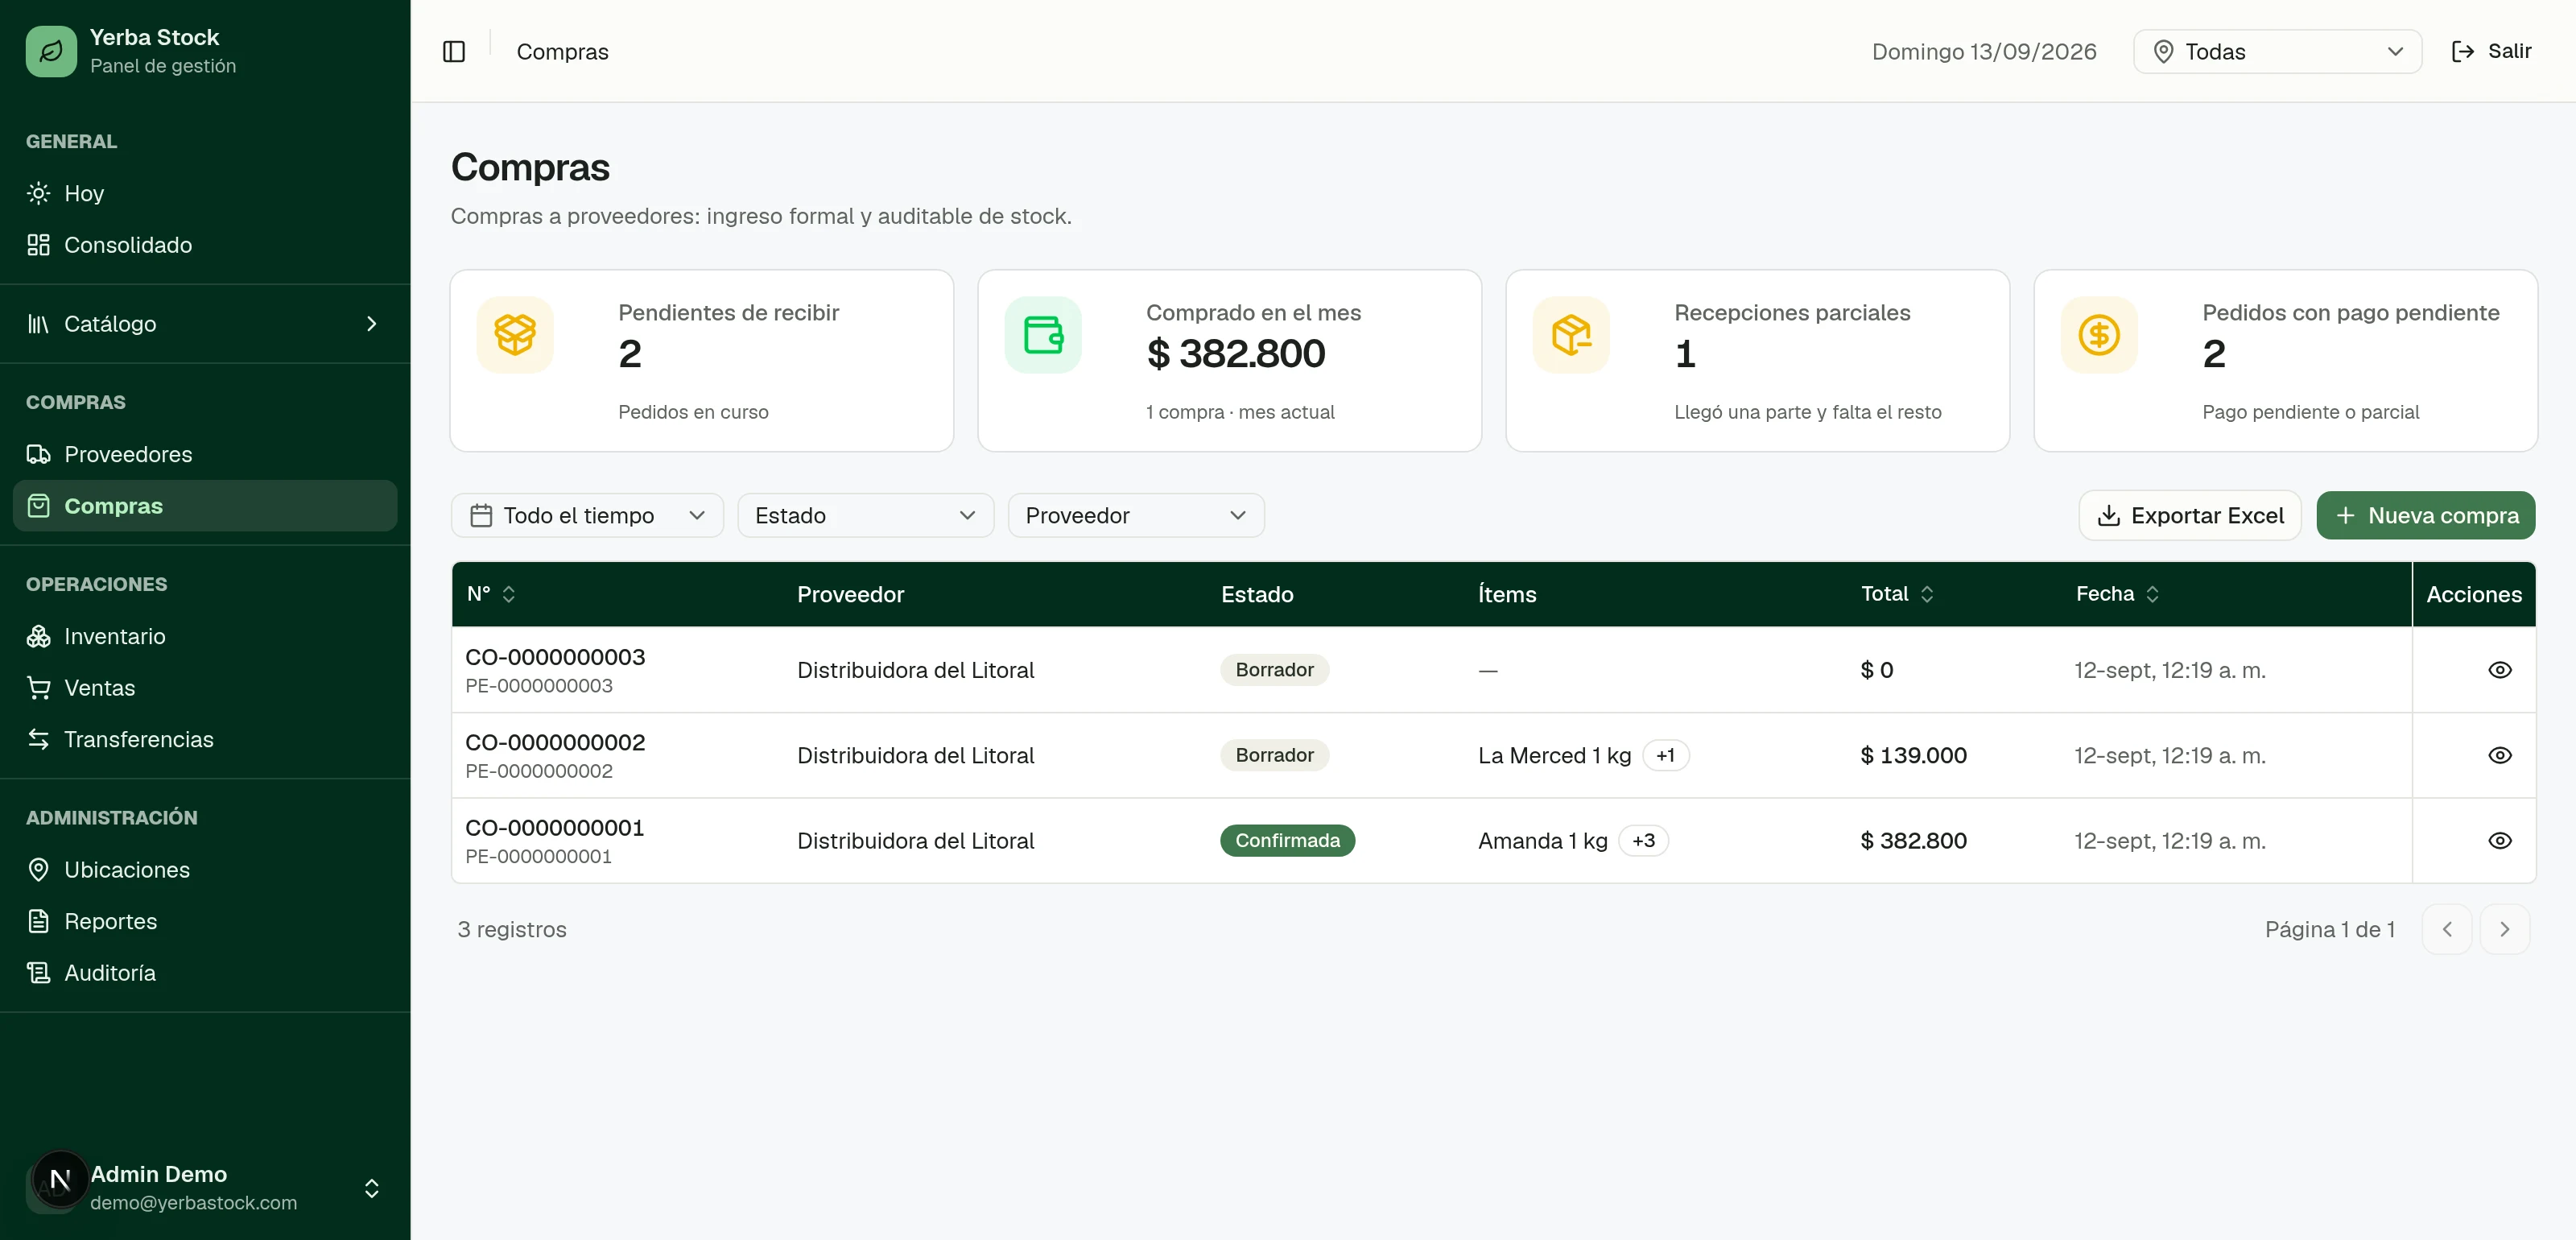Open Ventas in sidebar
Image resolution: width=2576 pixels, height=1240 pixels.
coord(204,688)
